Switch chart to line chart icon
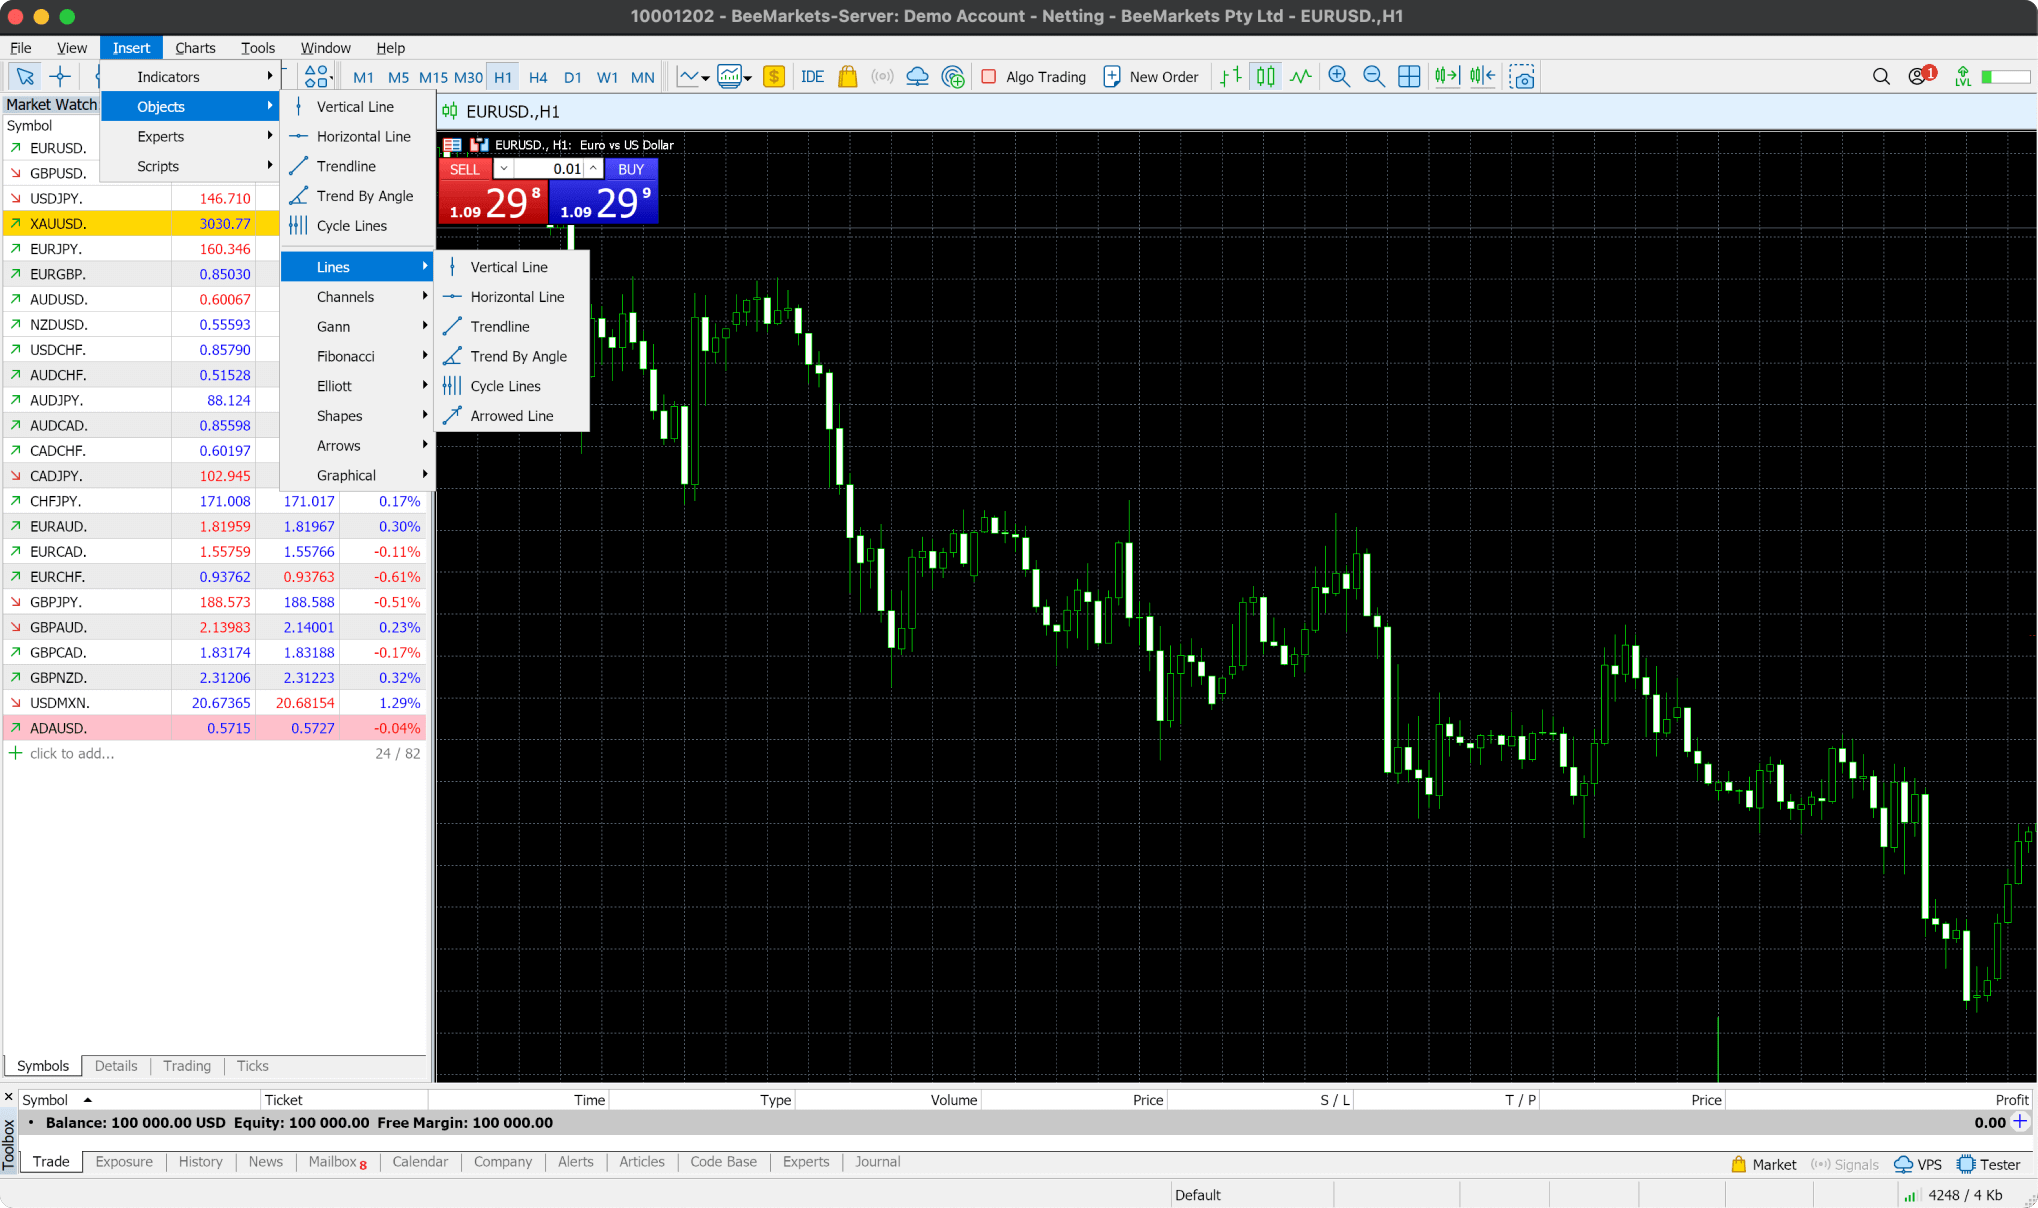Image resolution: width=2038 pixels, height=1208 pixels. tap(1300, 77)
